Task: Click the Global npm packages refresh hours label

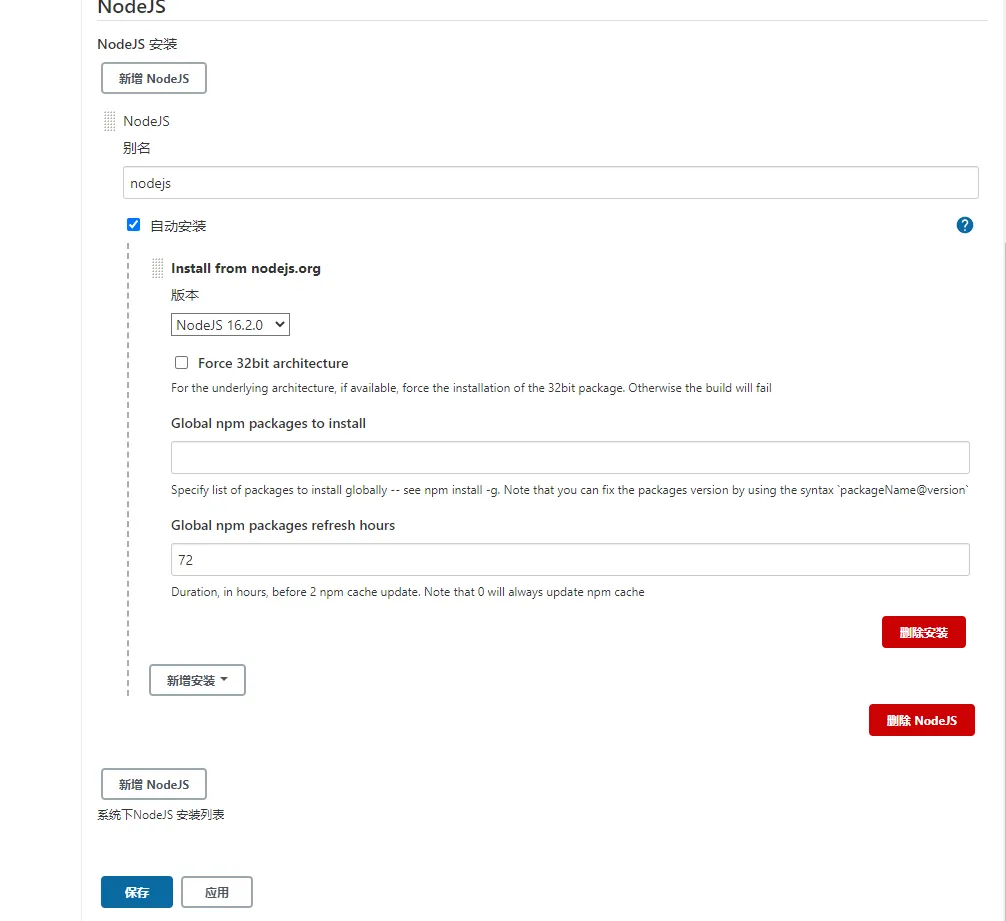Action: [x=283, y=525]
